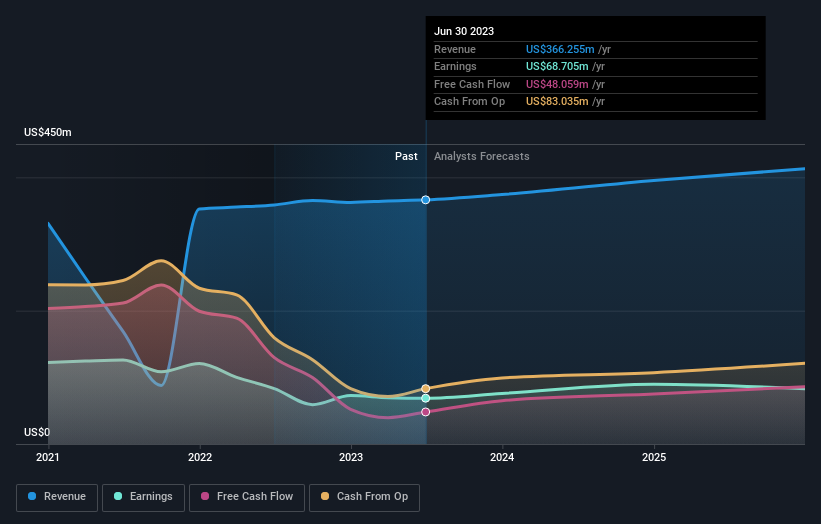Image resolution: width=821 pixels, height=524 pixels.
Task: Click the 2021 x-axis label
Action: [48, 458]
